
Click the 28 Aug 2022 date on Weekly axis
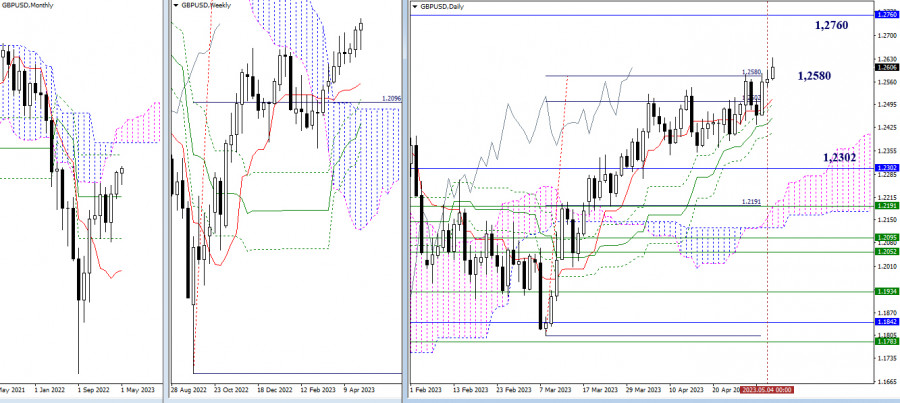coord(190,389)
